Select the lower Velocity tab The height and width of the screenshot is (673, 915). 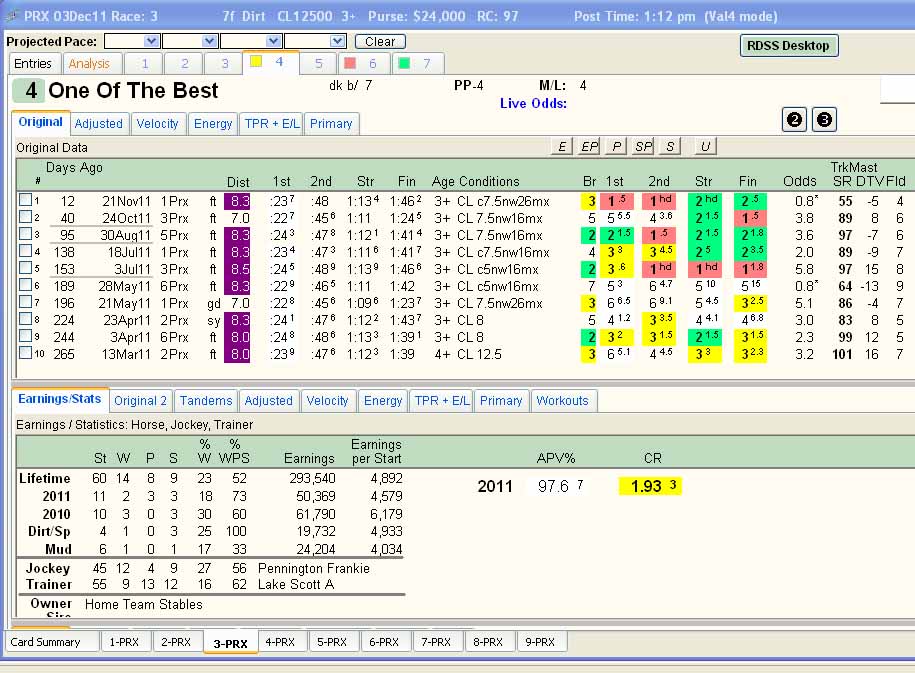coord(327,401)
